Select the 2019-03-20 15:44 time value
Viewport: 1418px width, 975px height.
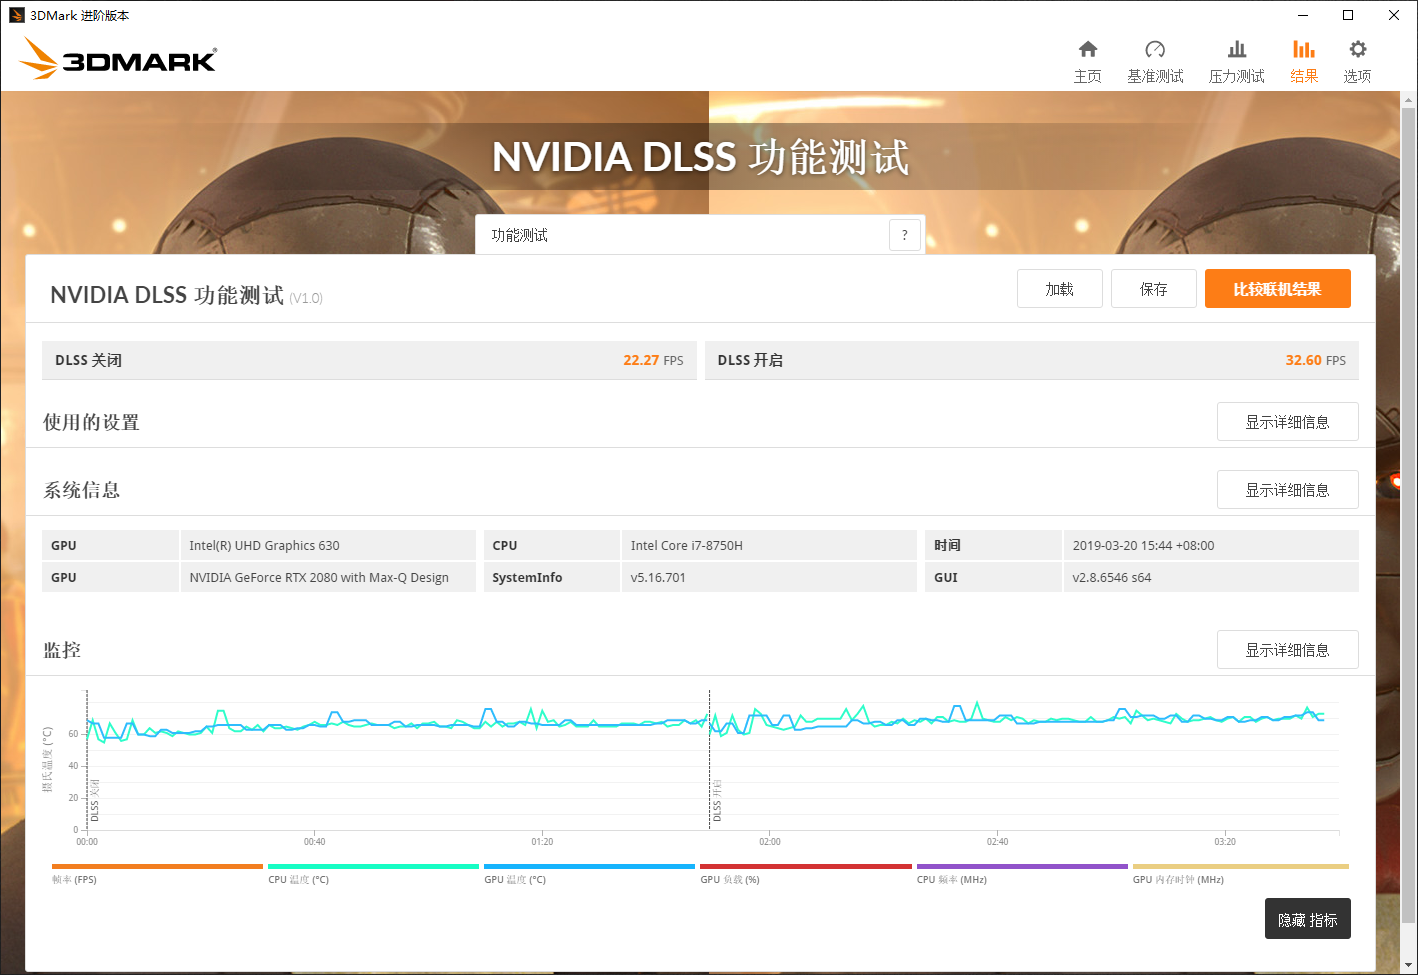[1143, 546]
